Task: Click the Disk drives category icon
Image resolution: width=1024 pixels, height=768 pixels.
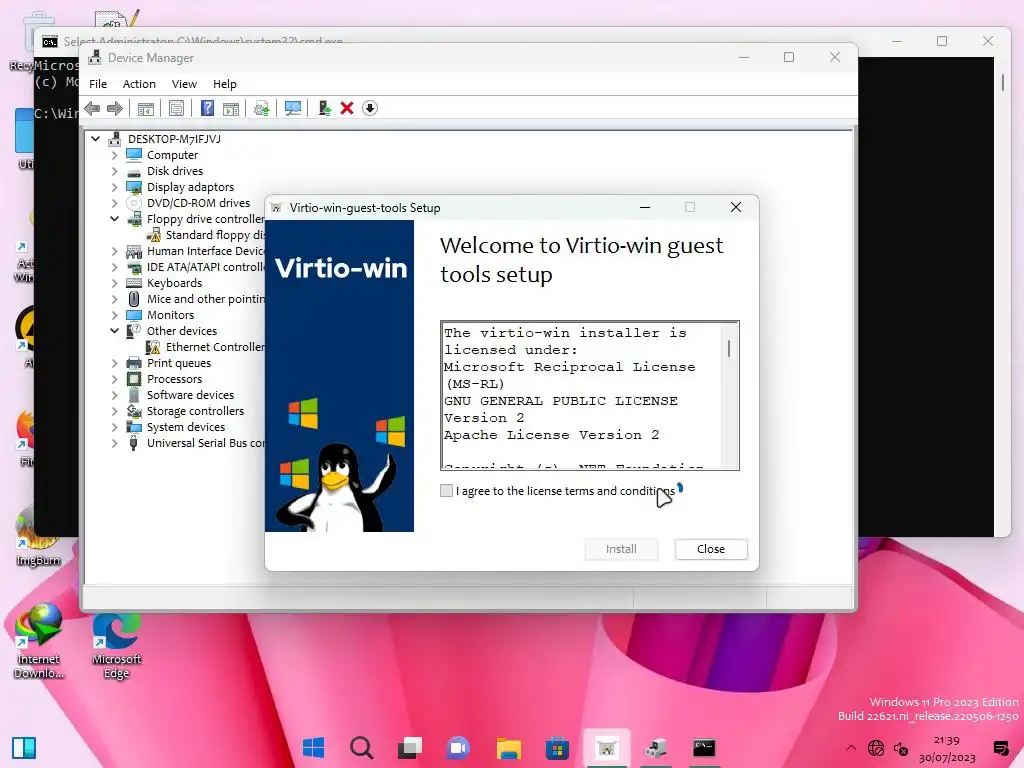Action: tap(134, 172)
